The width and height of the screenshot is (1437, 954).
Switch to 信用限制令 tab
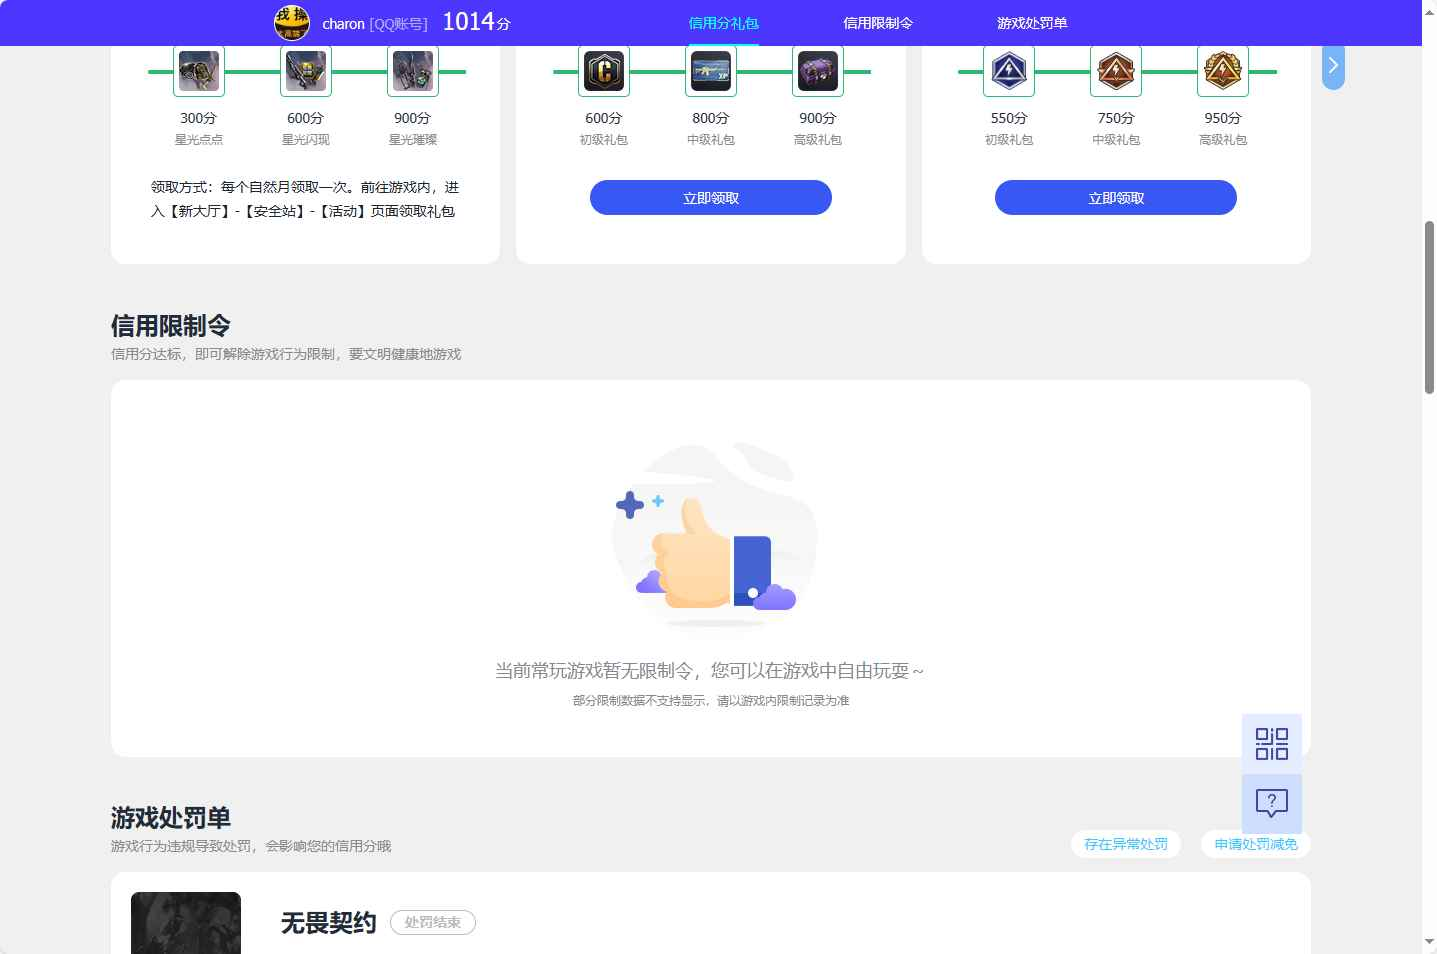(878, 23)
